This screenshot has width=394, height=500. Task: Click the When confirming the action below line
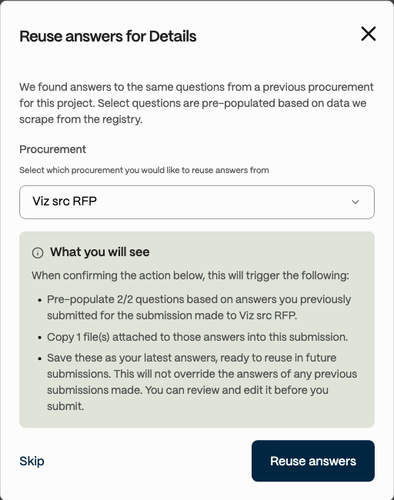[190, 276]
